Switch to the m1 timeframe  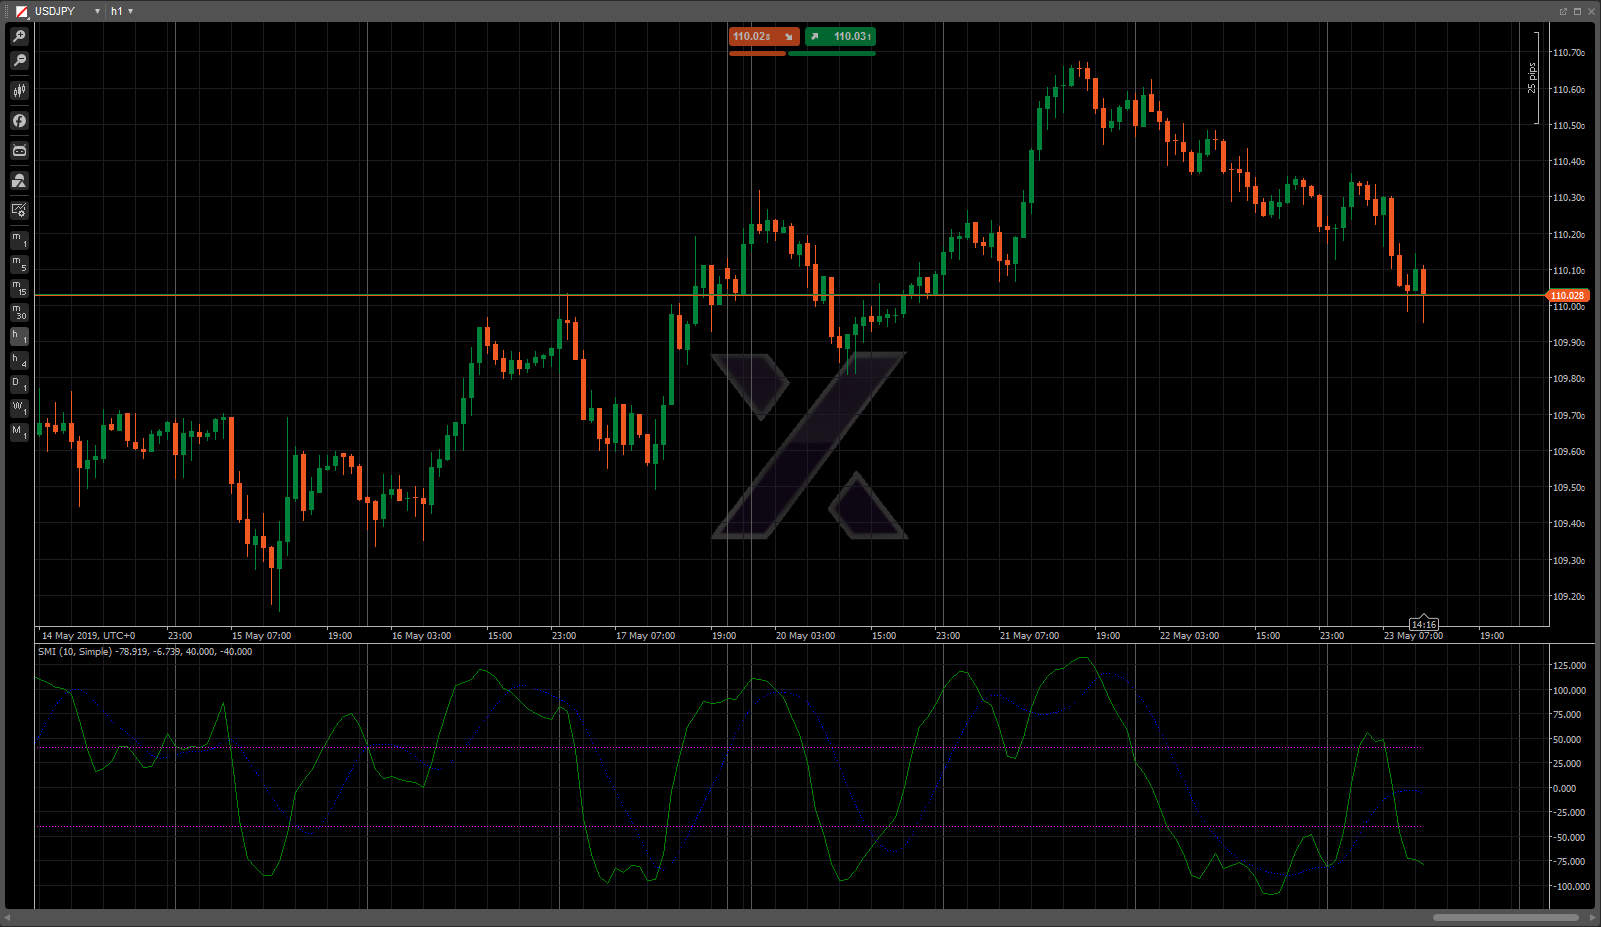coord(19,240)
